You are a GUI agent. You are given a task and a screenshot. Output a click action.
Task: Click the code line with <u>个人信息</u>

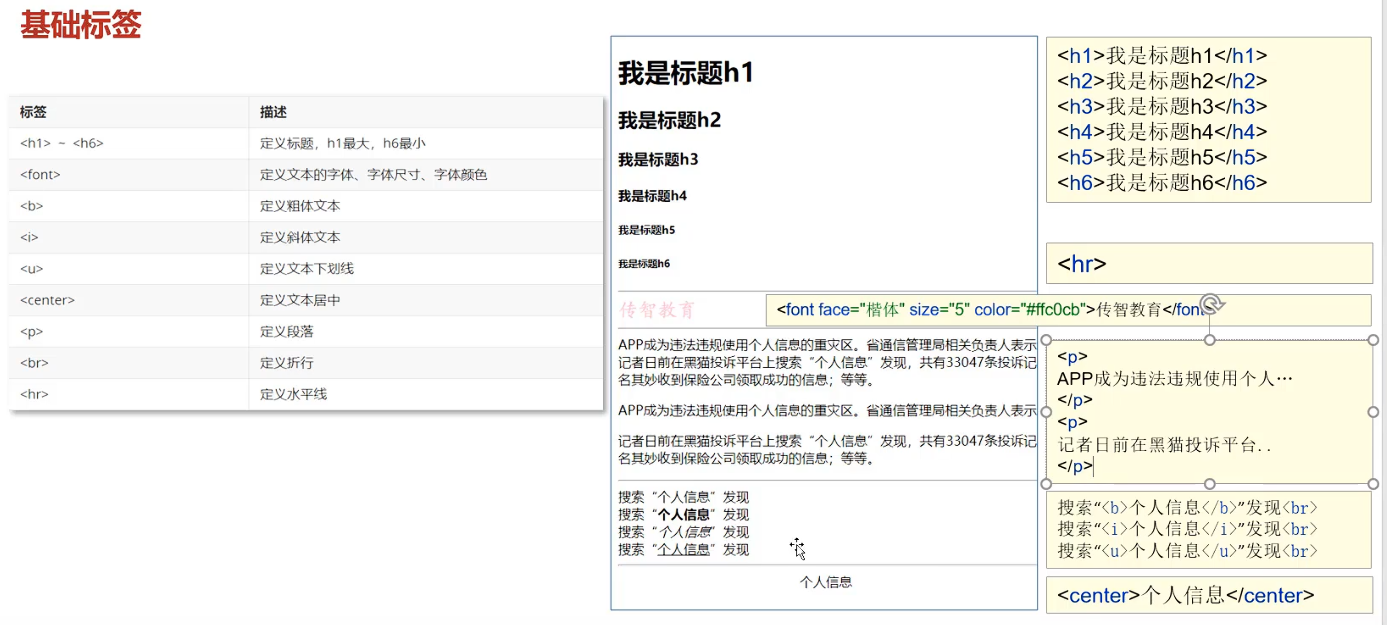1187,551
